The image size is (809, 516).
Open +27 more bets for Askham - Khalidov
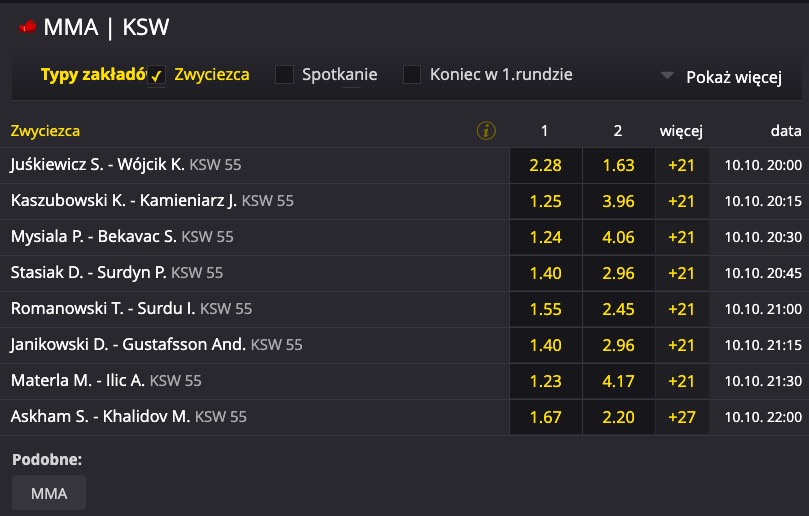(682, 417)
